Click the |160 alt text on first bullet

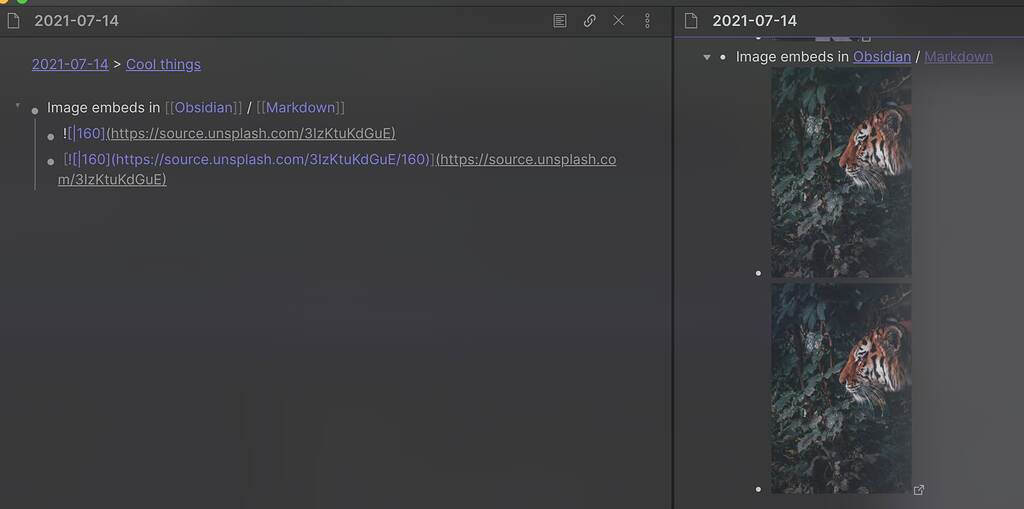[87, 133]
